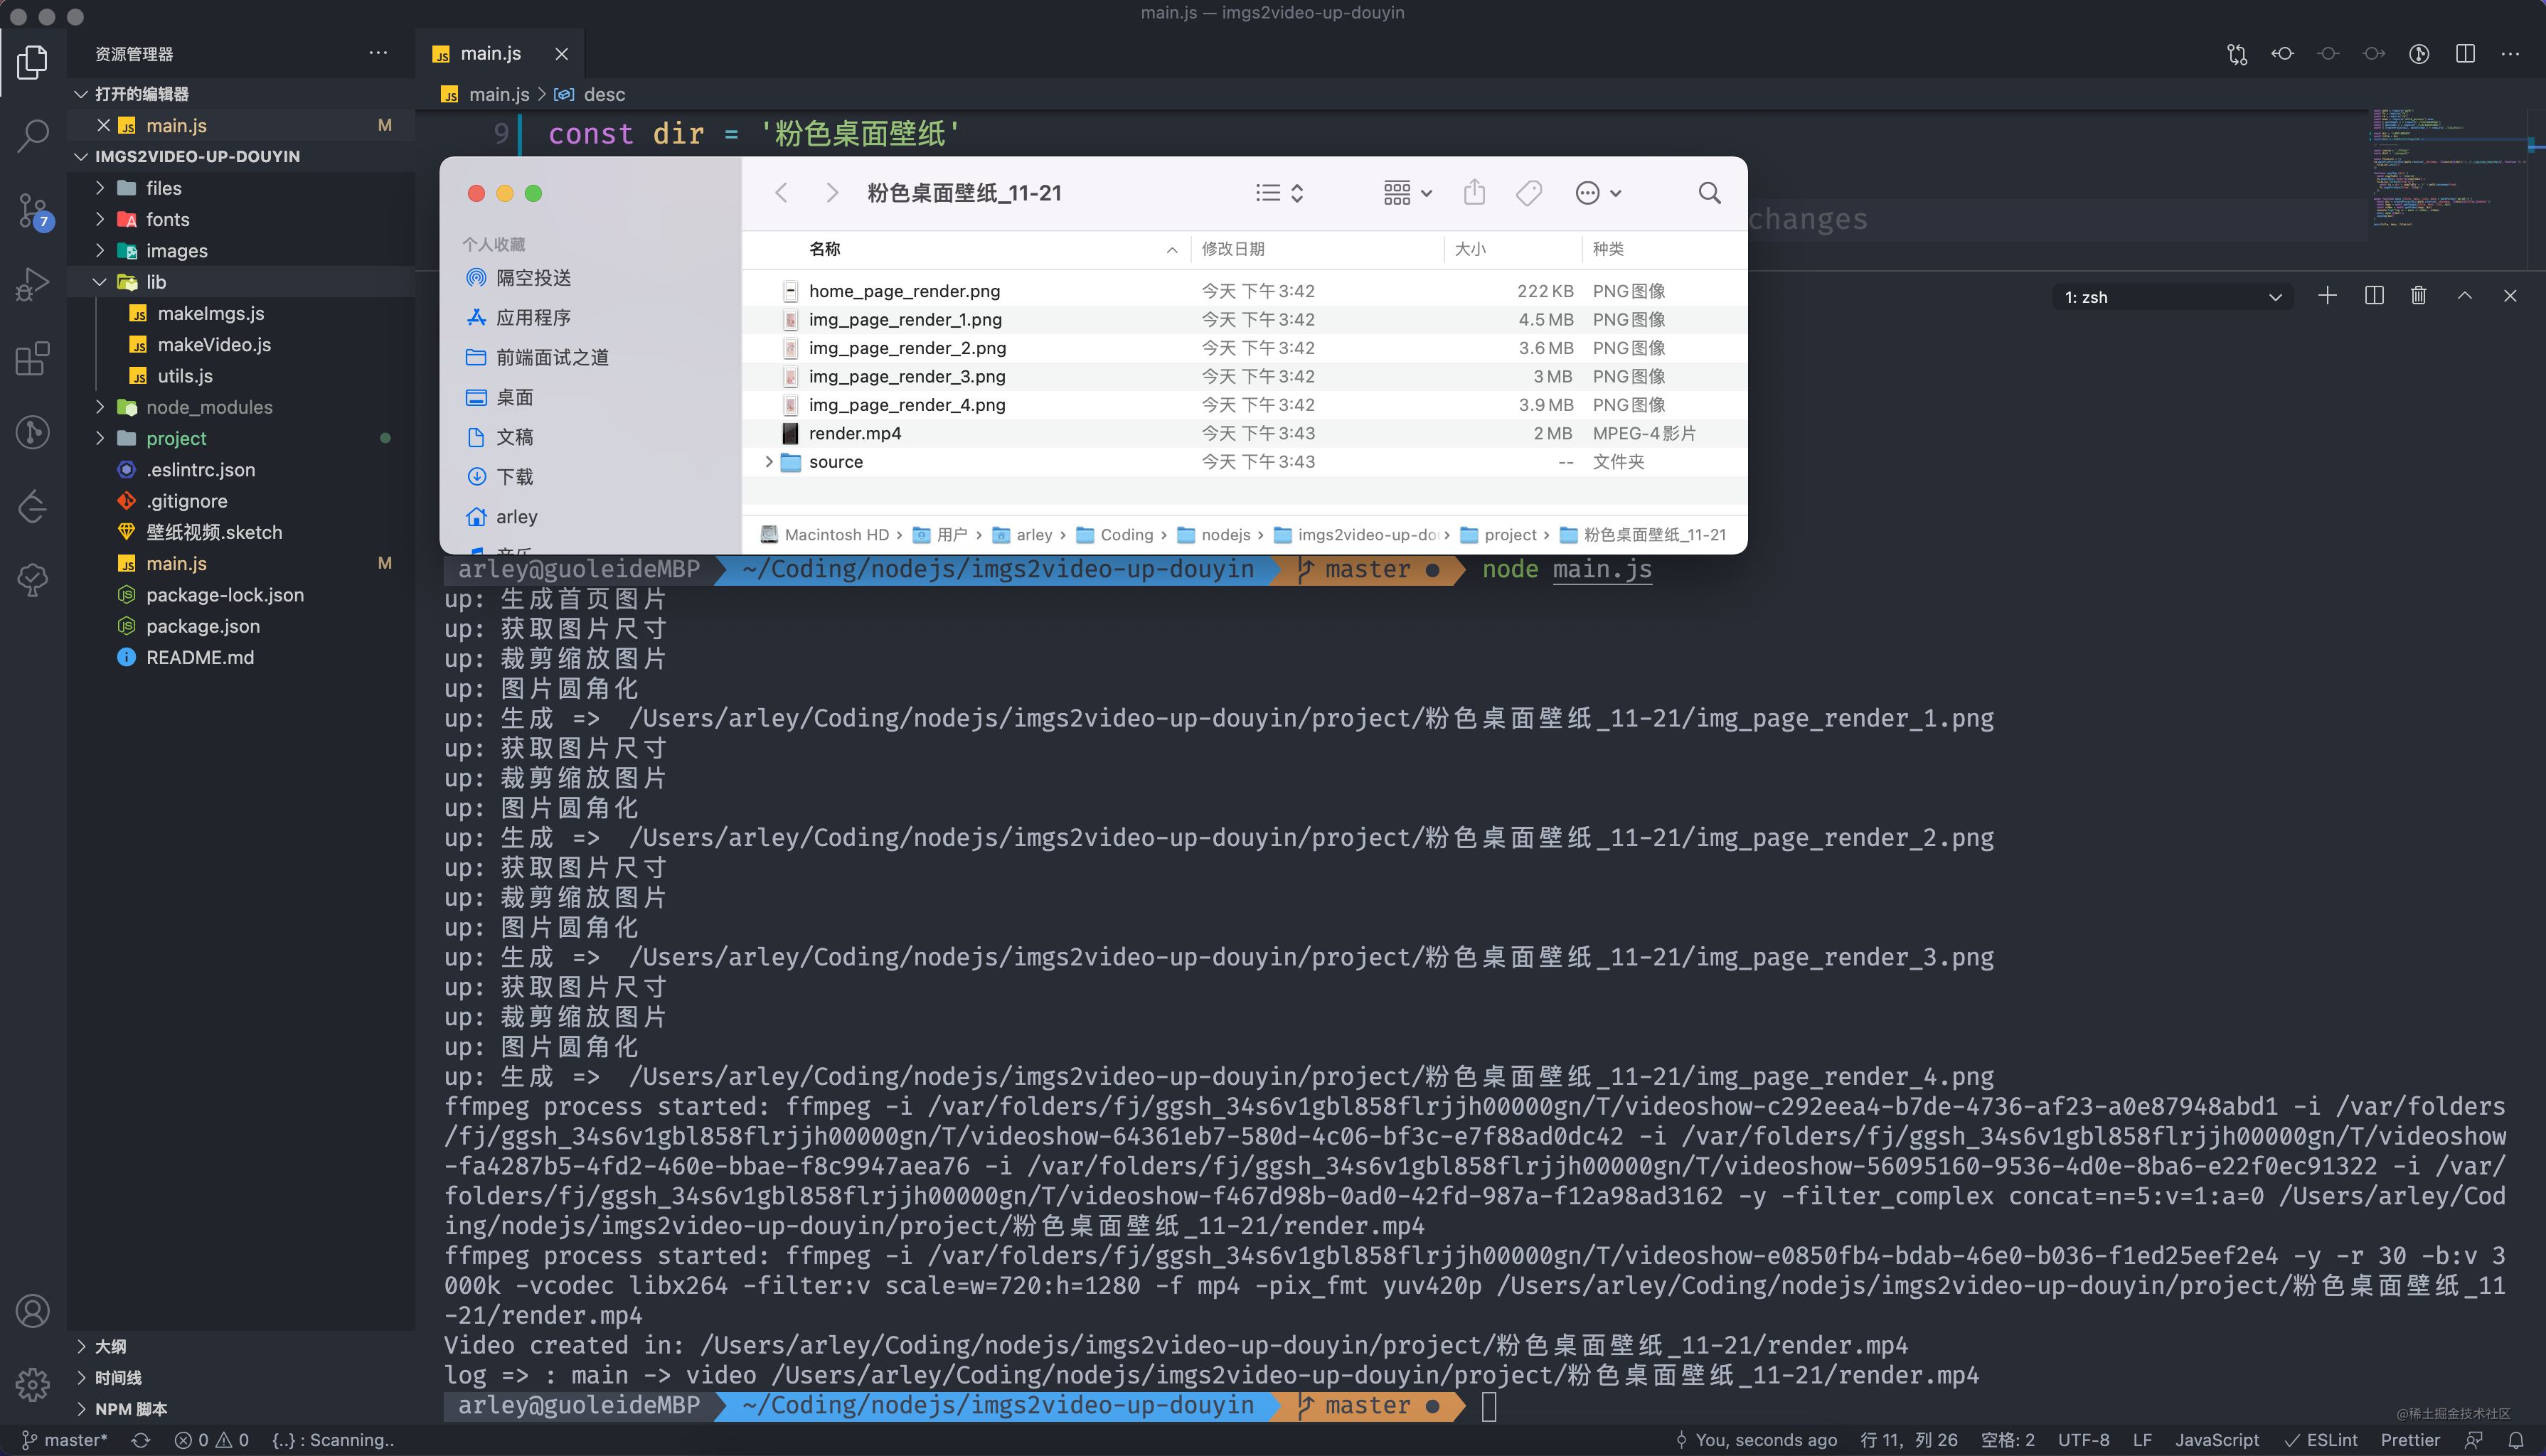Expand the source folder in Finder
Viewport: 2546px width, 1456px height.
point(768,461)
